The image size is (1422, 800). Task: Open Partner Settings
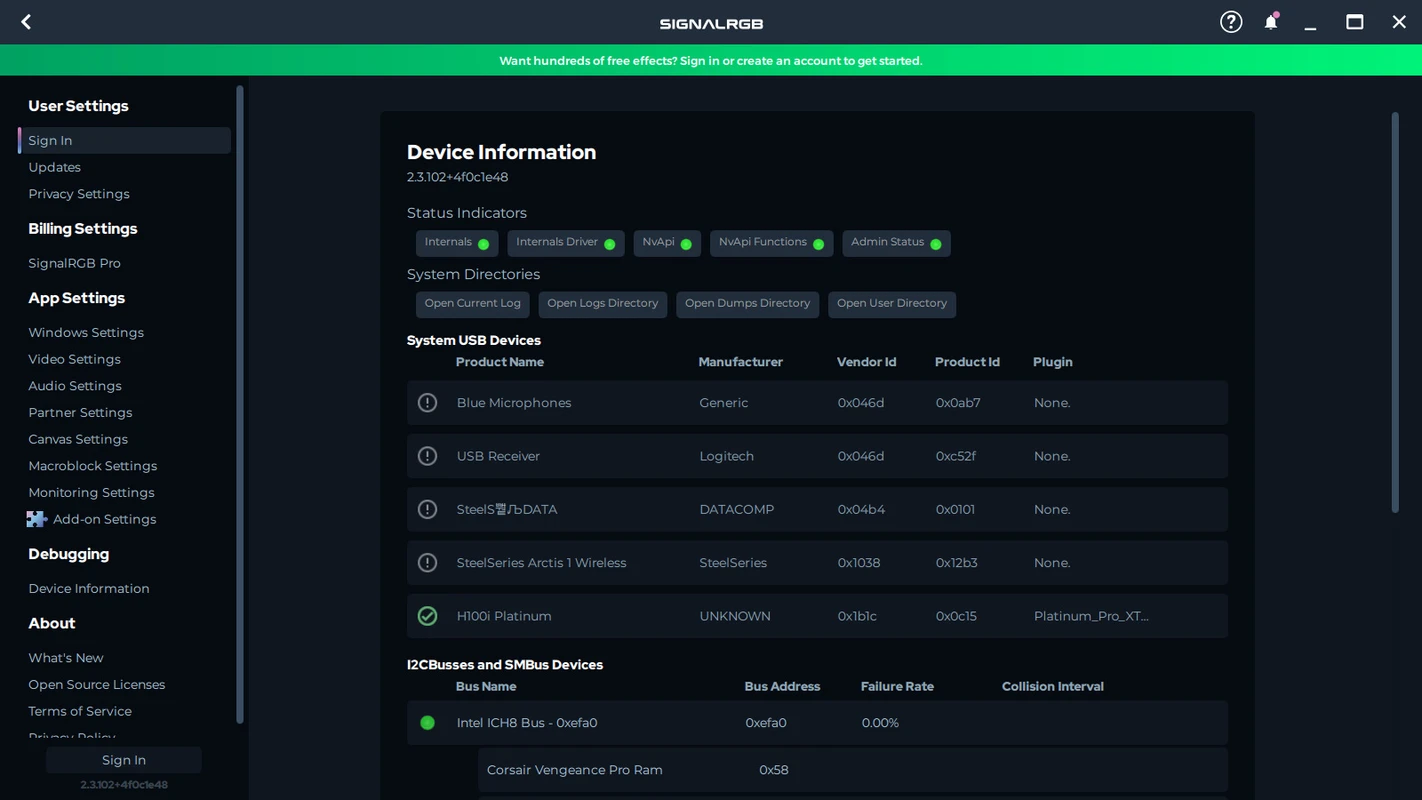(80, 413)
